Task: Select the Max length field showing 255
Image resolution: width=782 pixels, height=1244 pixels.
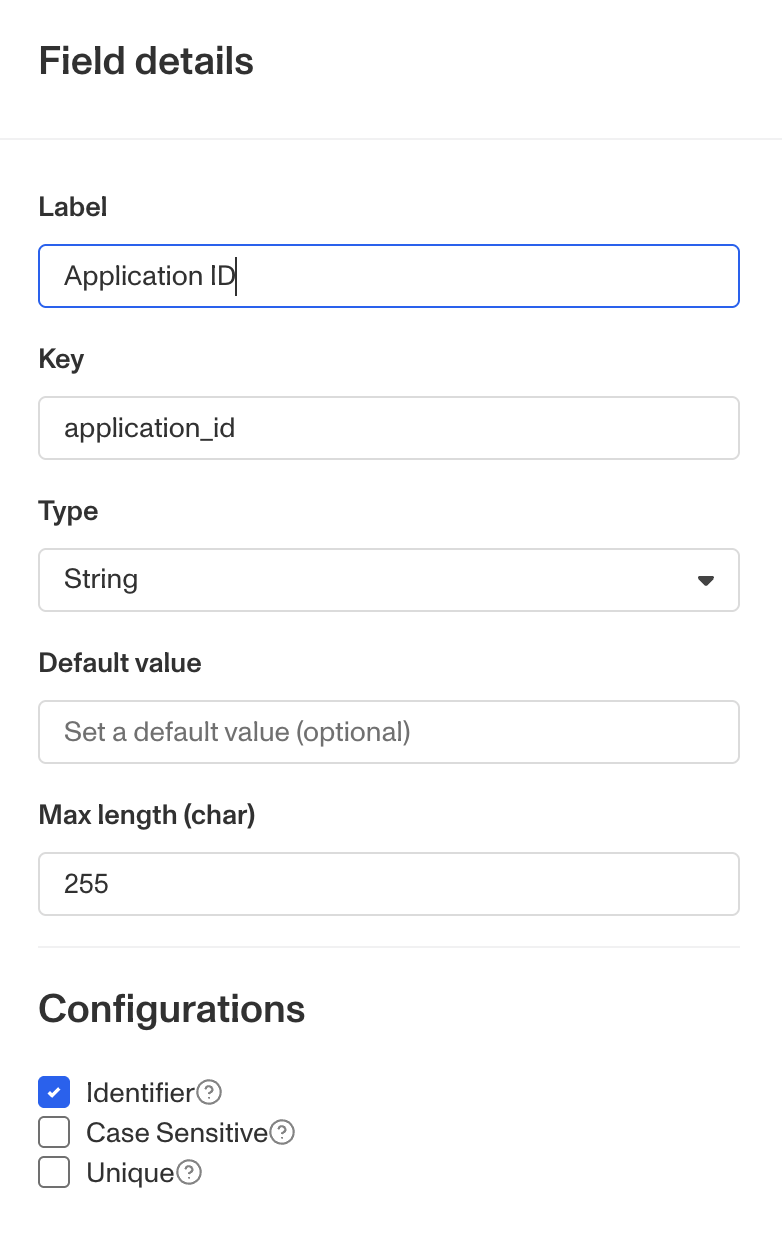Action: coord(388,884)
